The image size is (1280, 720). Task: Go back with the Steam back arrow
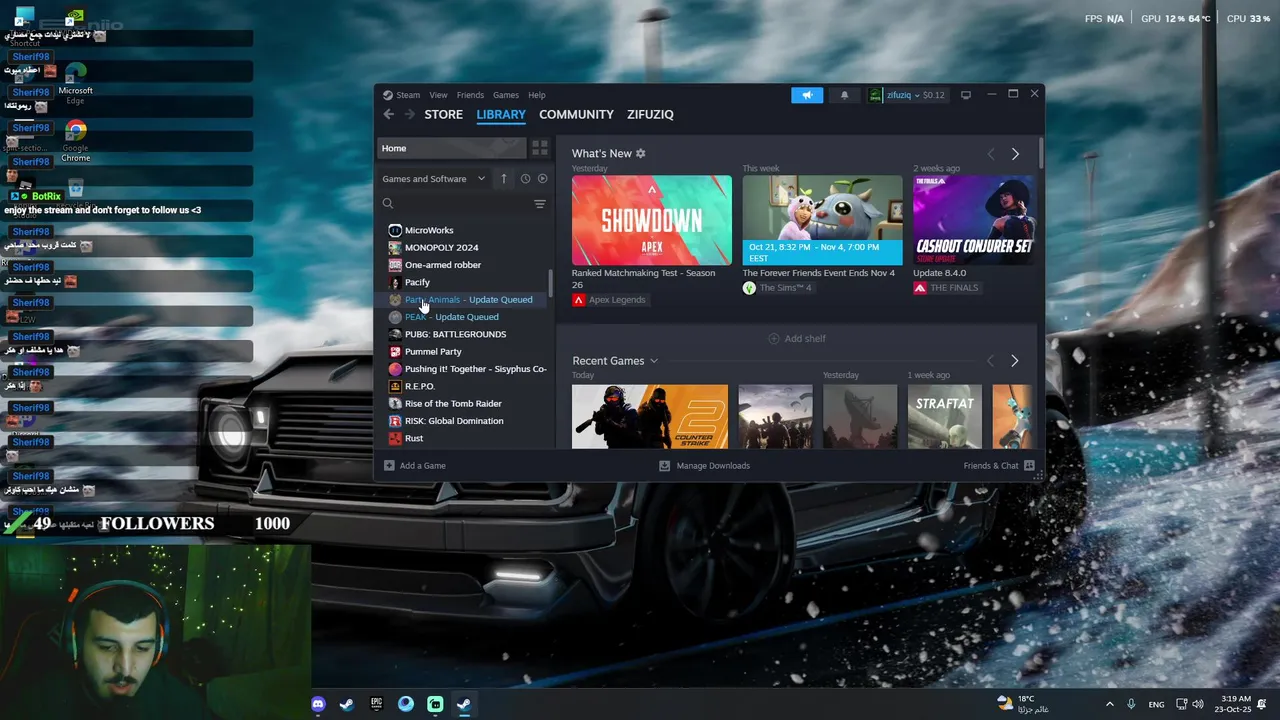(x=389, y=114)
